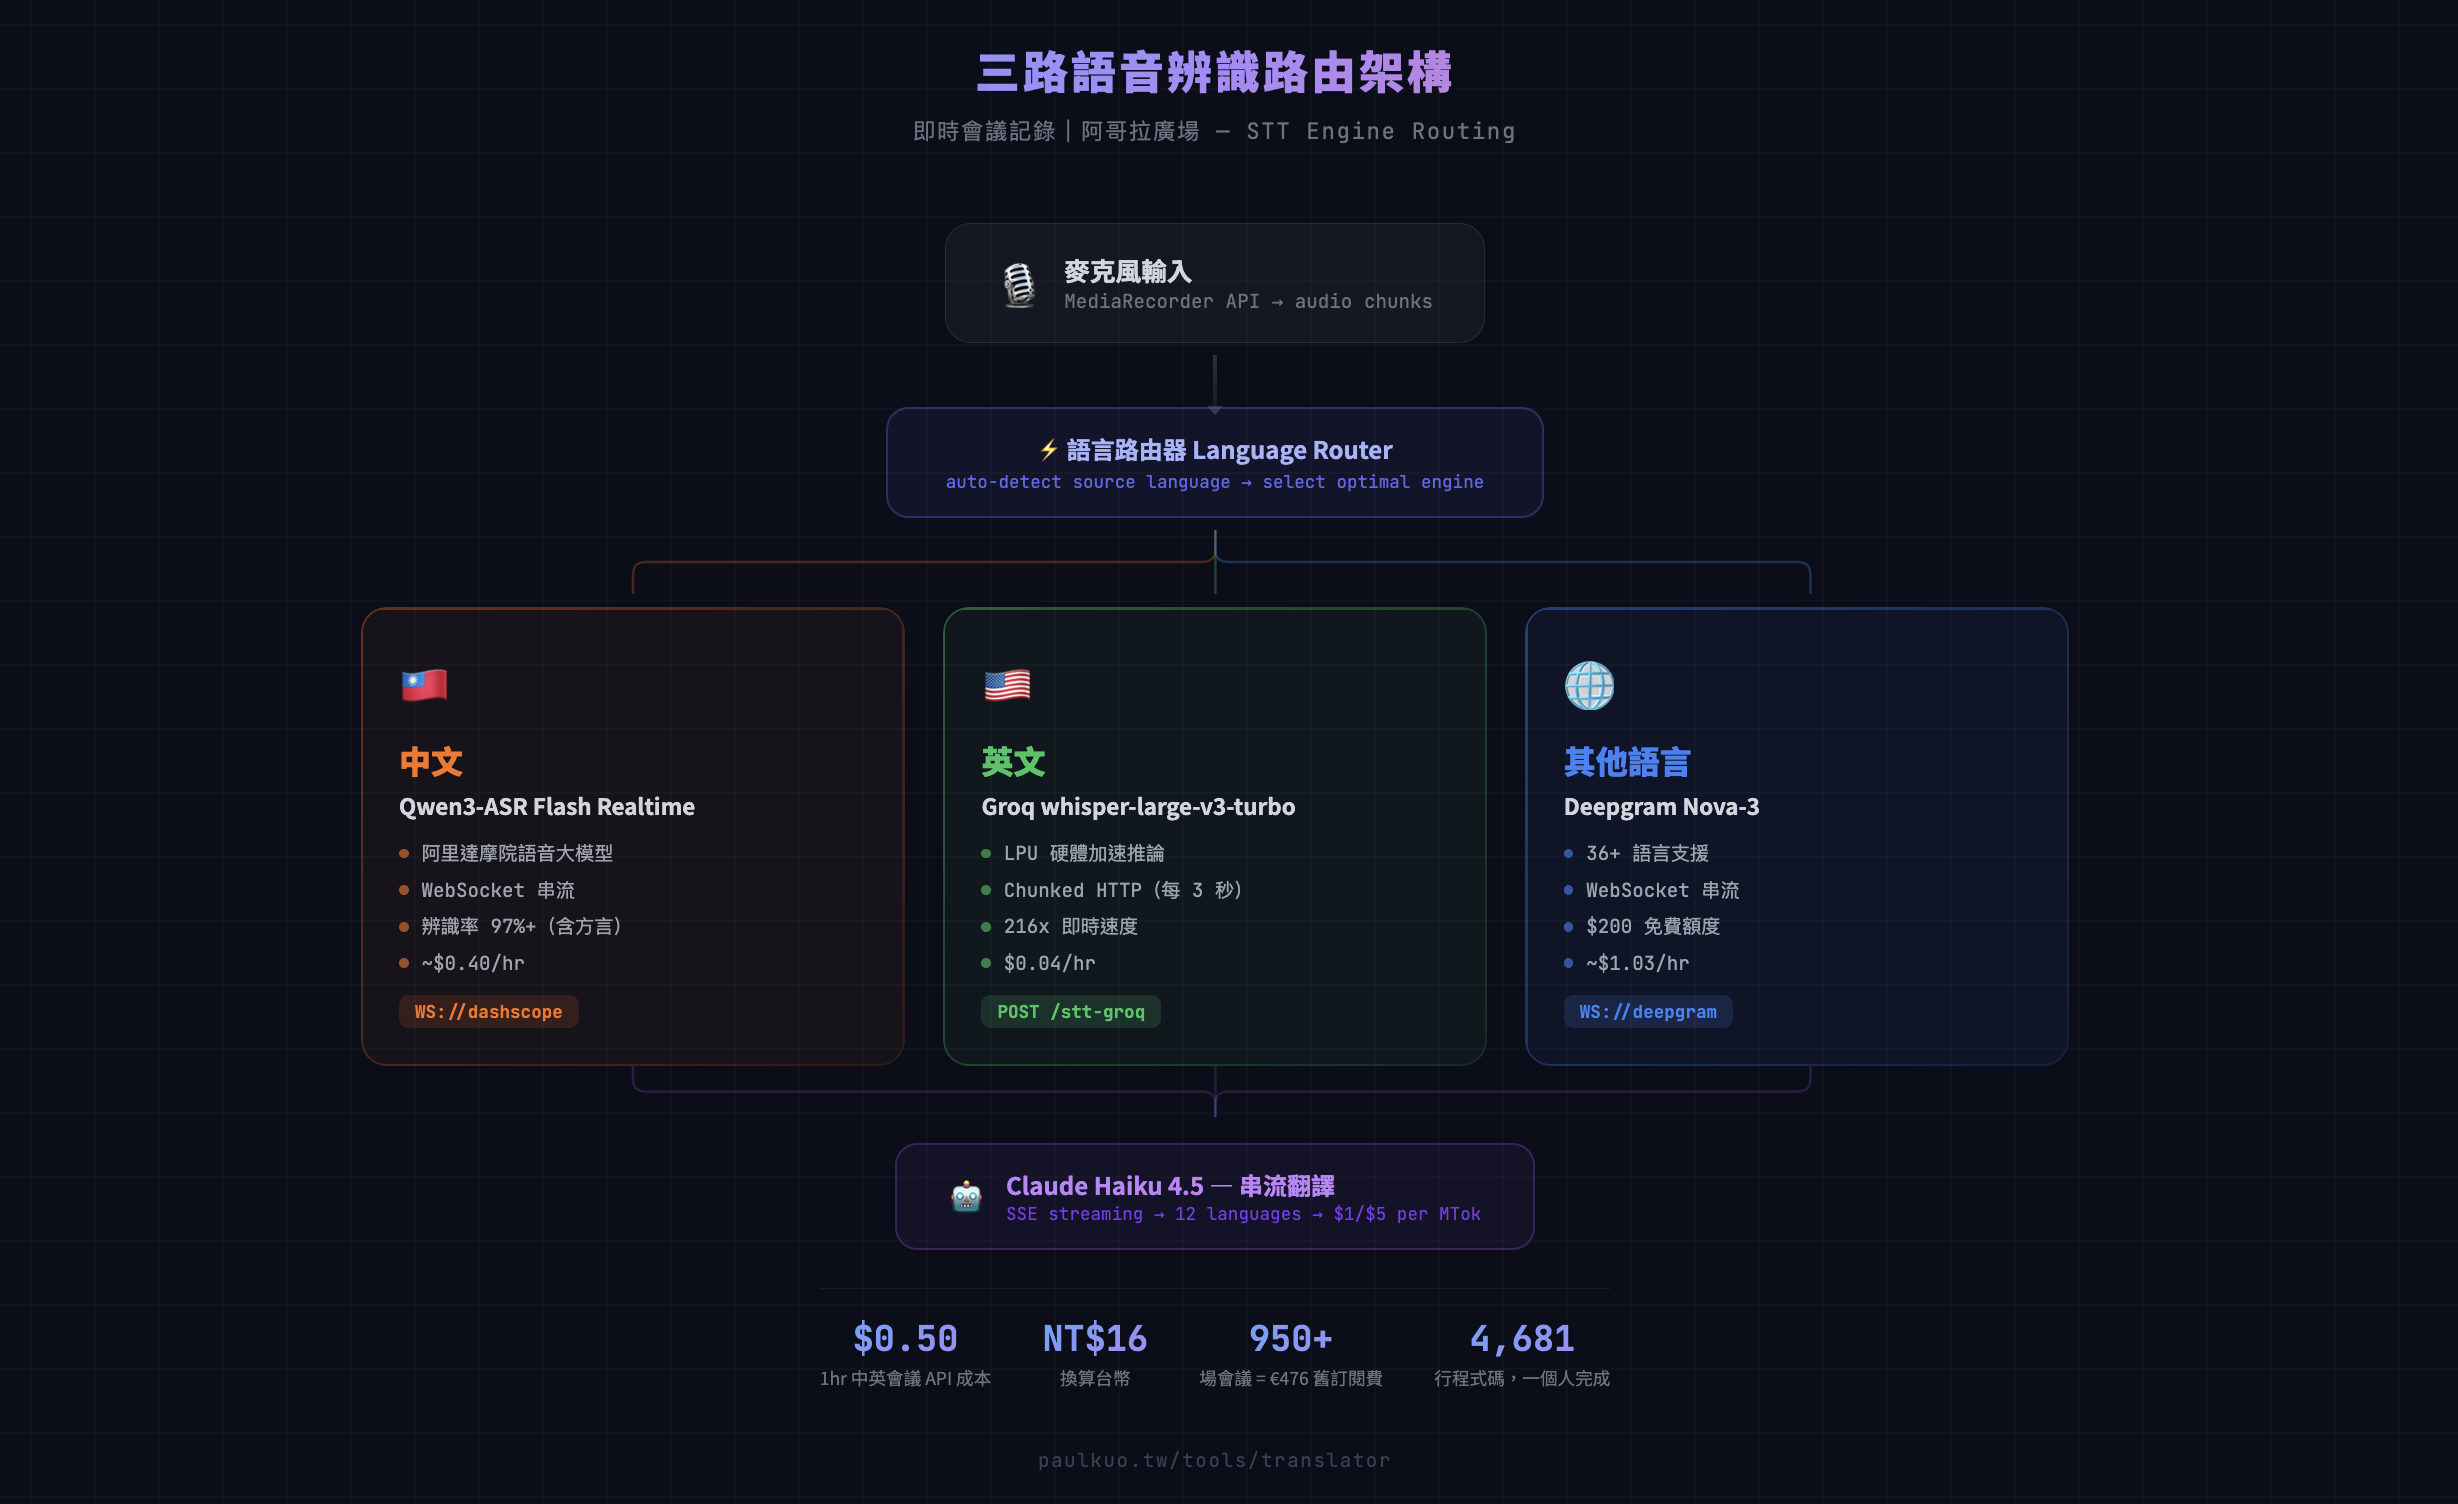Toggle the POST /stt-groq endpoint badge
This screenshot has height=1504, width=2458.
pos(1070,1011)
